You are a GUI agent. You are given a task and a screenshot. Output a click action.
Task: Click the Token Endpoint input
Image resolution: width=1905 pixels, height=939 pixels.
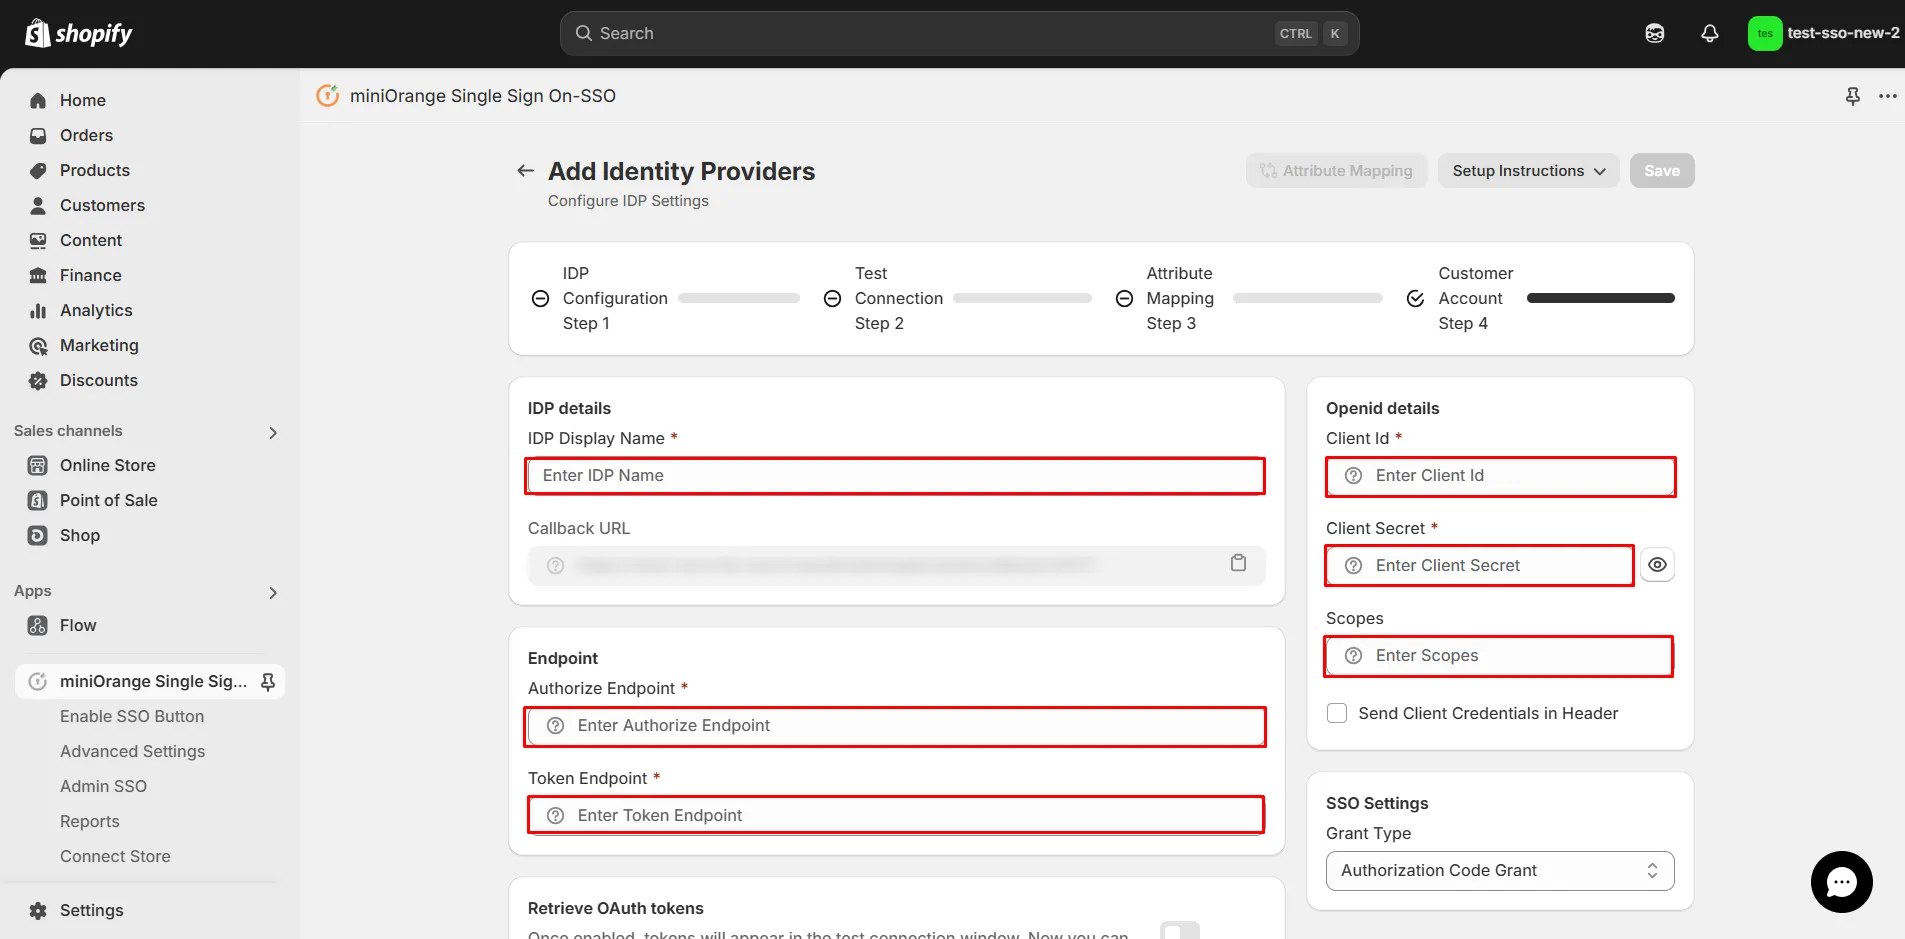point(895,815)
